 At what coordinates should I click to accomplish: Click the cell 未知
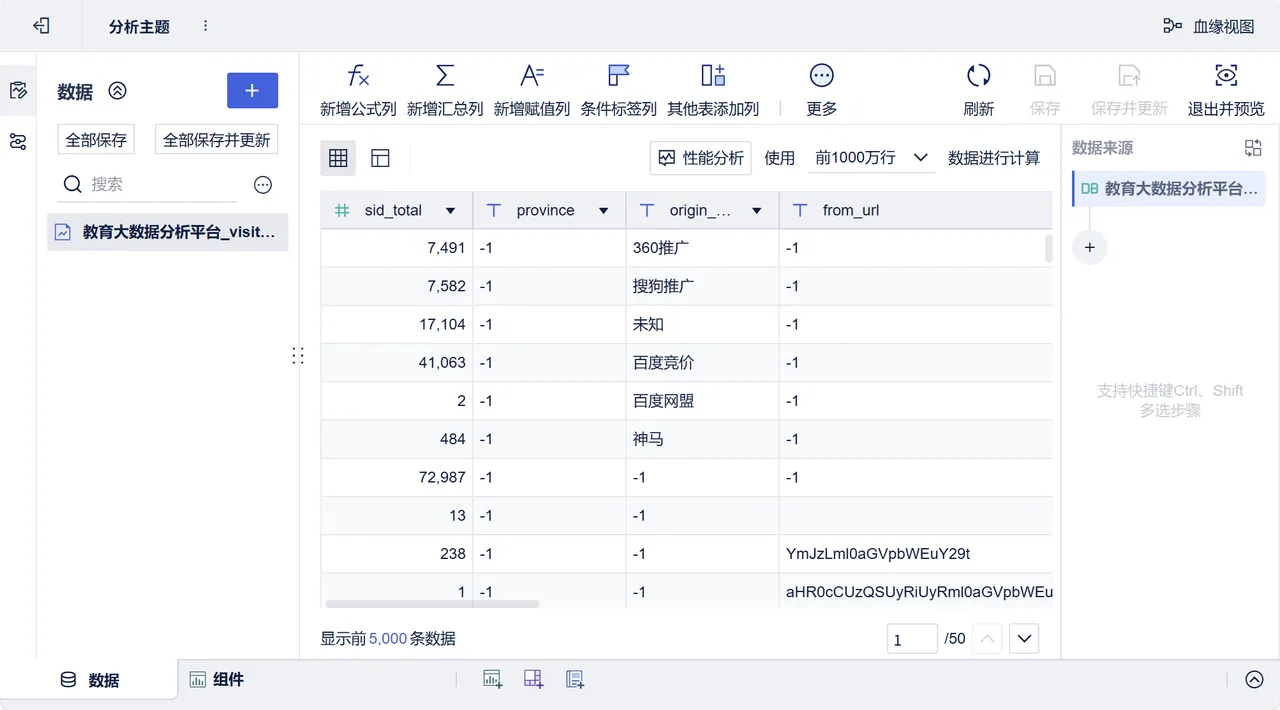(702, 325)
